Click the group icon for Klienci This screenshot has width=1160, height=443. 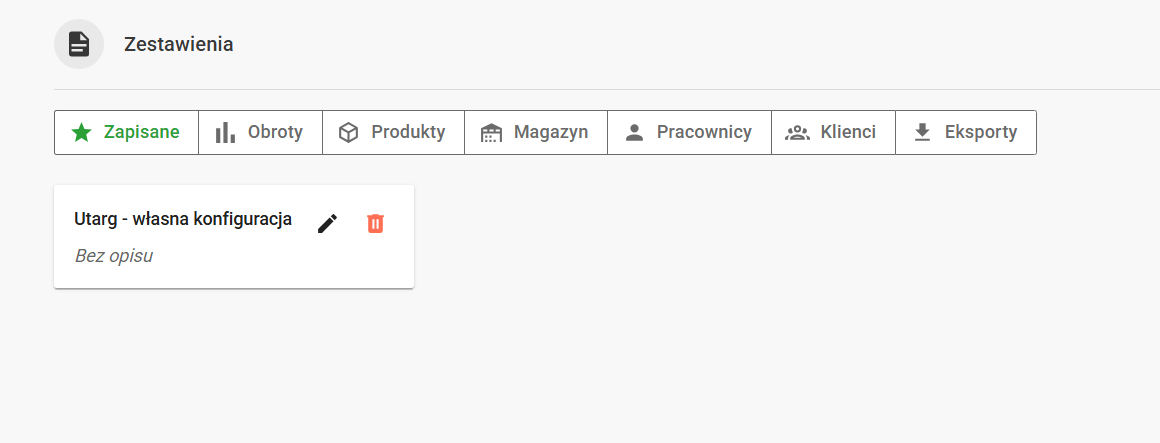pyautogui.click(x=797, y=132)
